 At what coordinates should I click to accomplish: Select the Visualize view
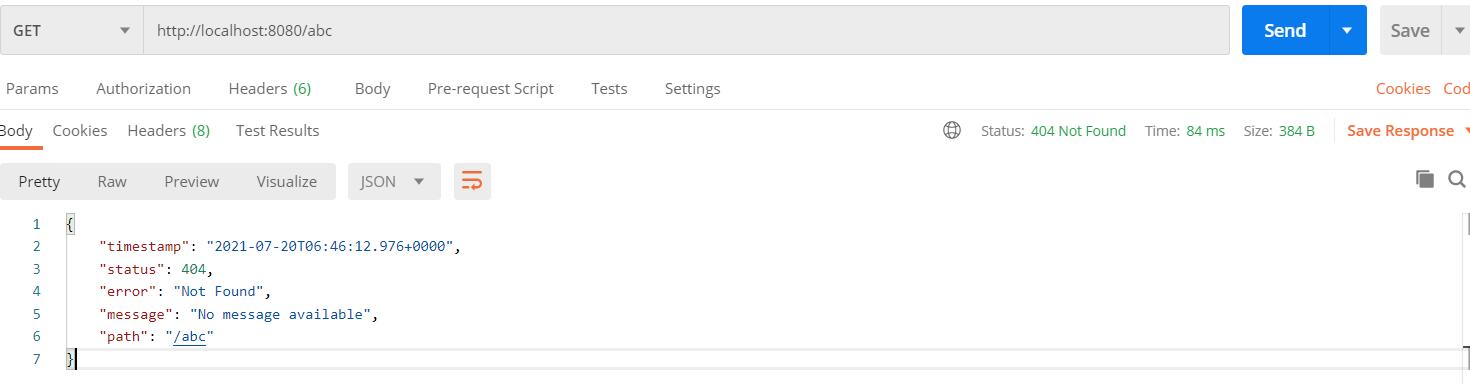[286, 181]
